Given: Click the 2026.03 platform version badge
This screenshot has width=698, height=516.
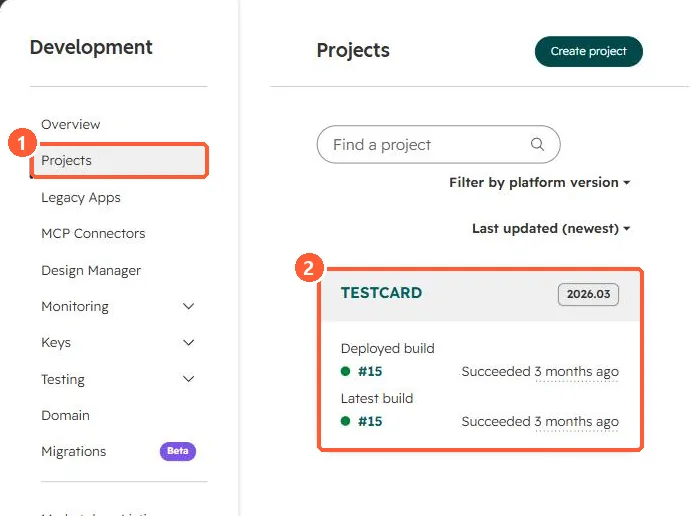Looking at the screenshot, I should click(588, 294).
